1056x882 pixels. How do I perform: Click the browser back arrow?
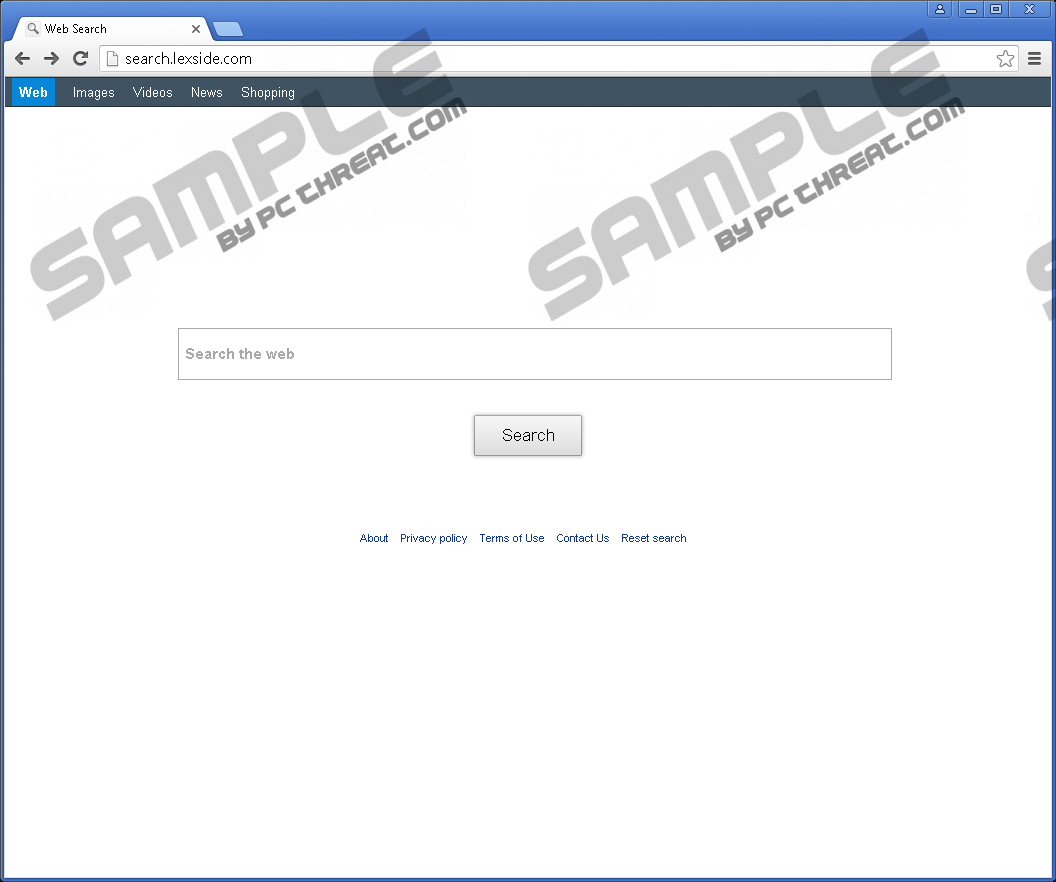[x=22, y=59]
